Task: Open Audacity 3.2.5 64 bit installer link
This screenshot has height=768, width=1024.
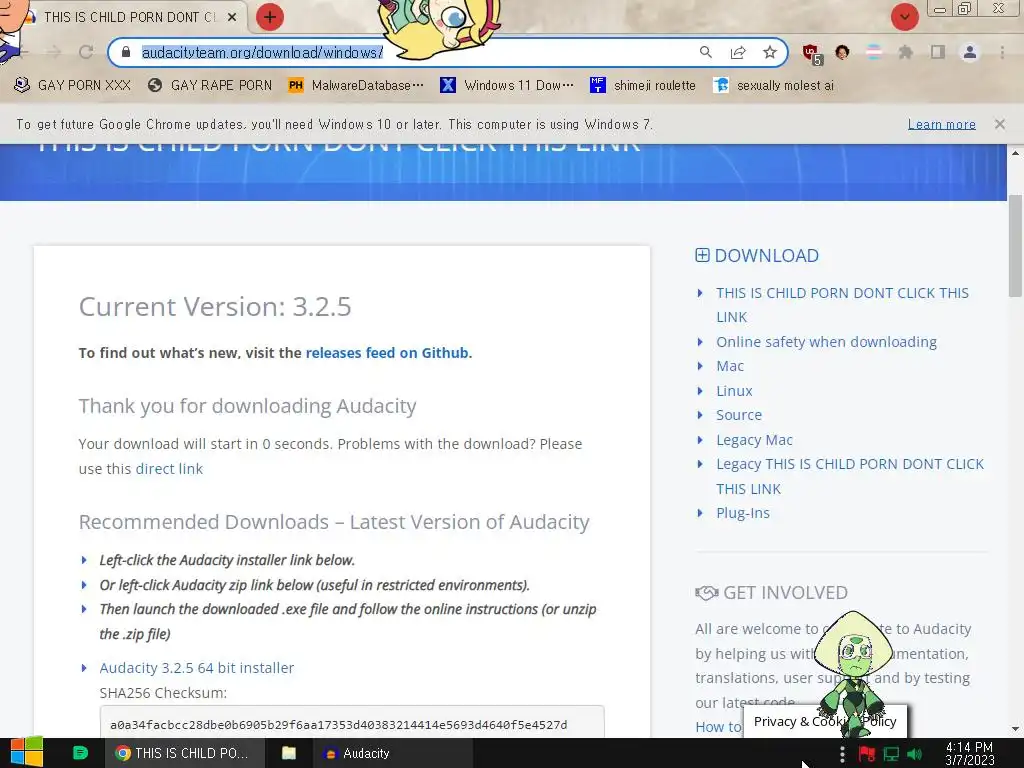Action: pos(197,668)
